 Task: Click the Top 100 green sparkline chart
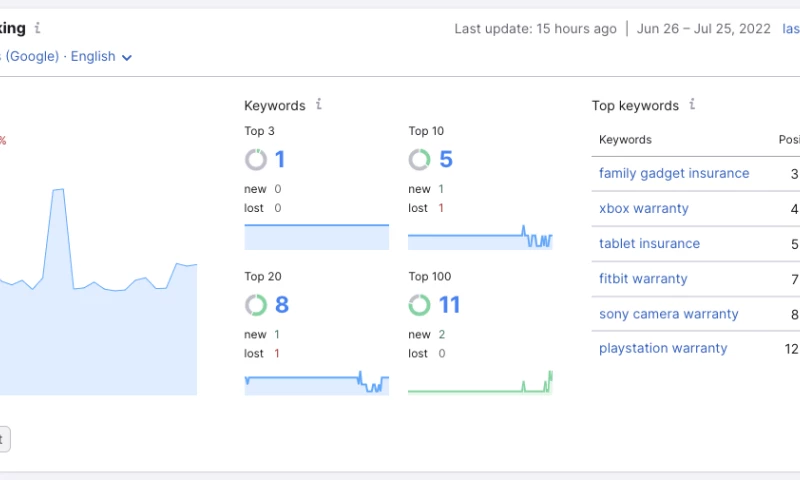coord(480,382)
